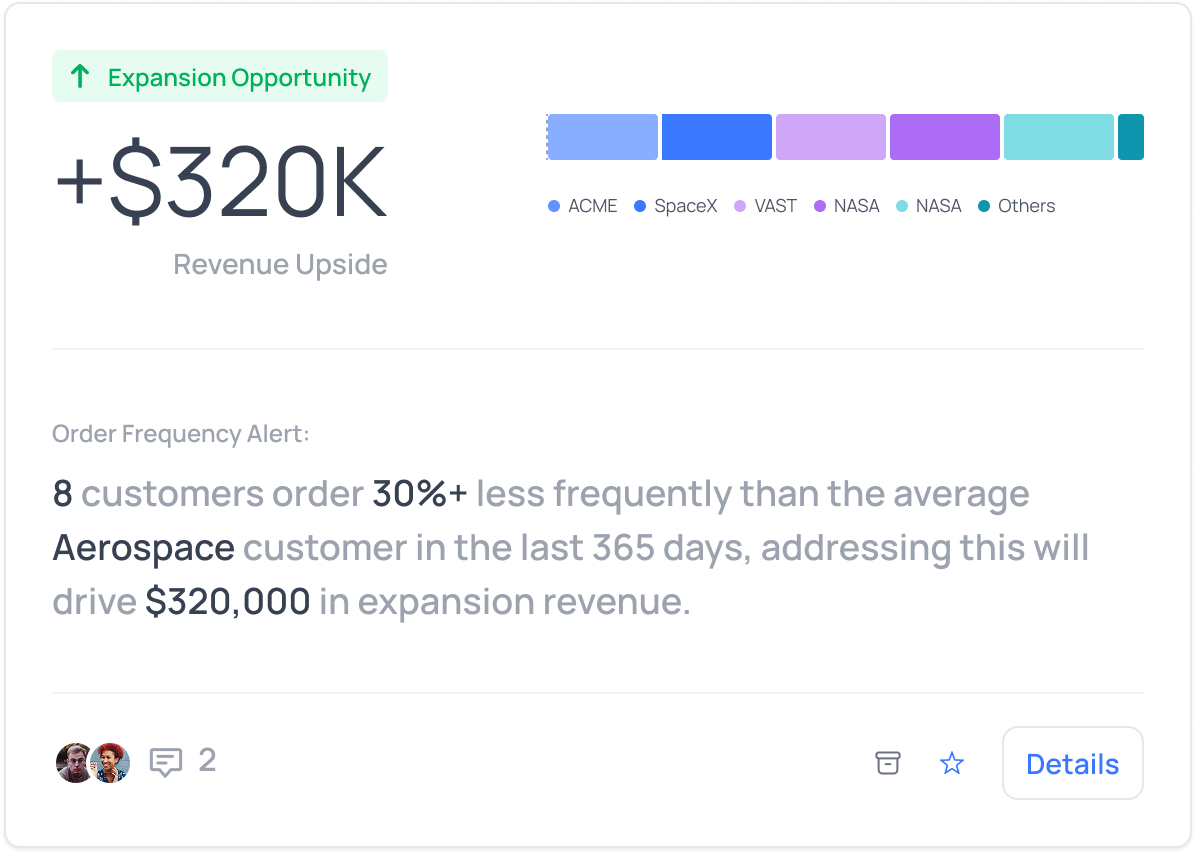Open the comments speech bubble icon
The image size is (1196, 854).
pos(165,763)
